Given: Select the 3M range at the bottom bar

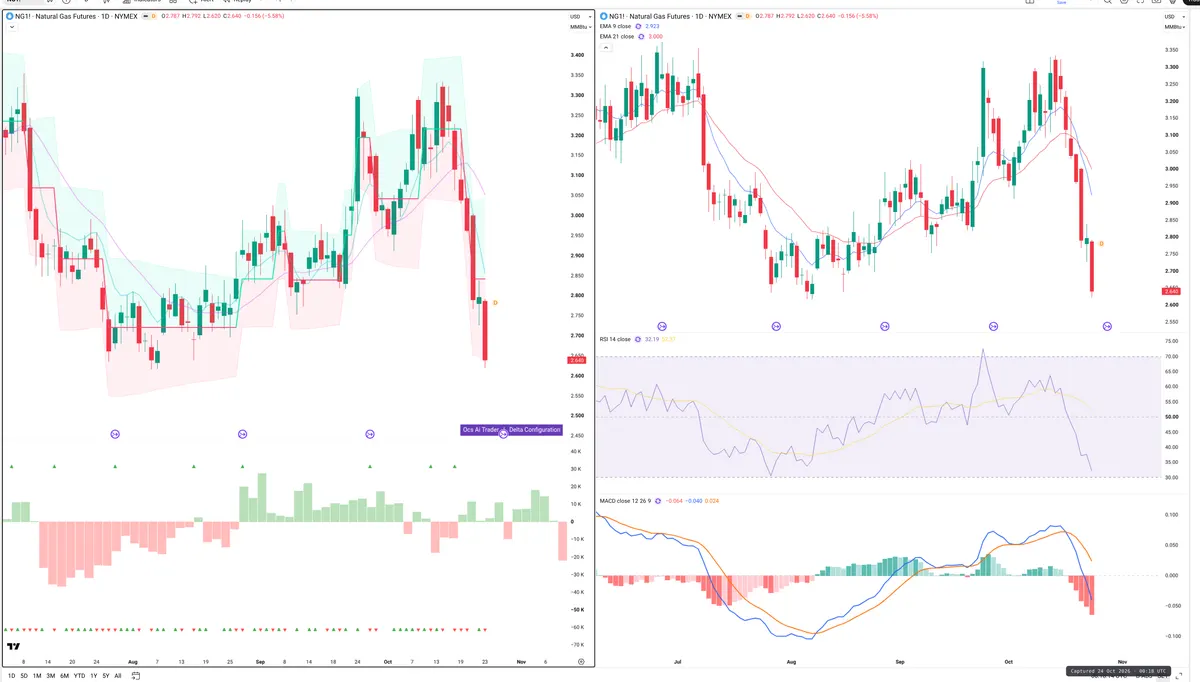Looking at the screenshot, I should click(x=51, y=675).
